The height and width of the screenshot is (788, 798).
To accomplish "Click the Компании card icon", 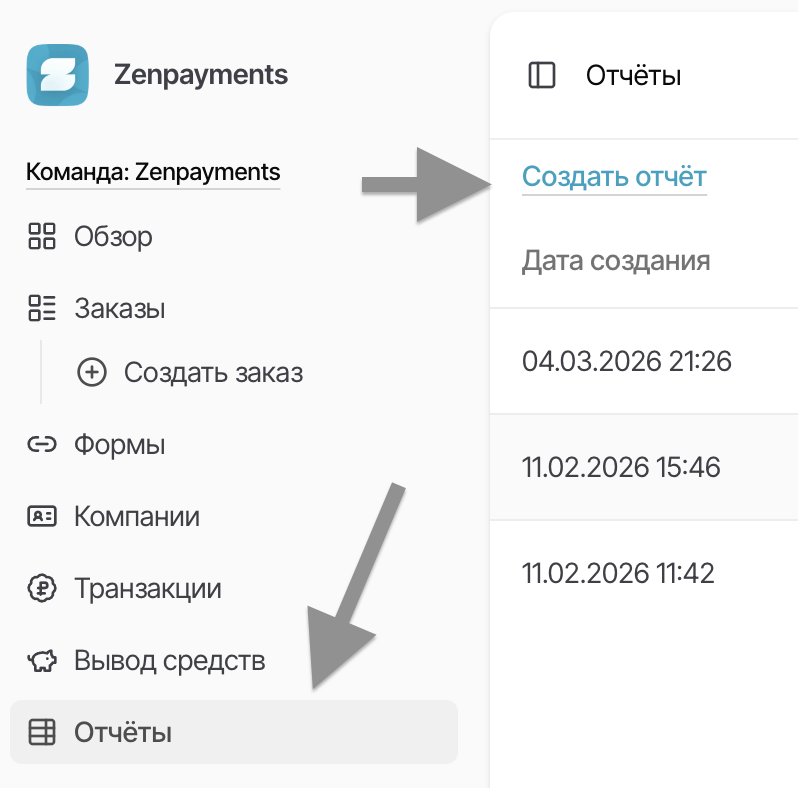I will tap(41, 517).
